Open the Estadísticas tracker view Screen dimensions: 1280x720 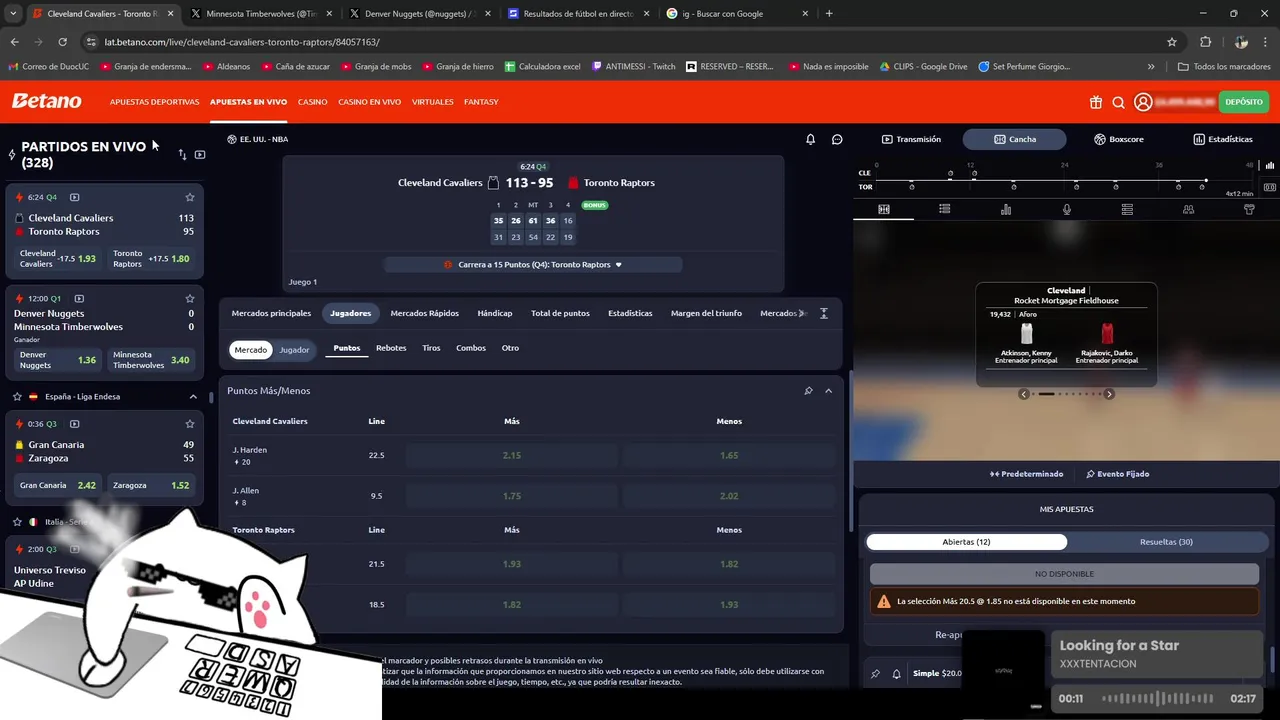(x=1223, y=139)
